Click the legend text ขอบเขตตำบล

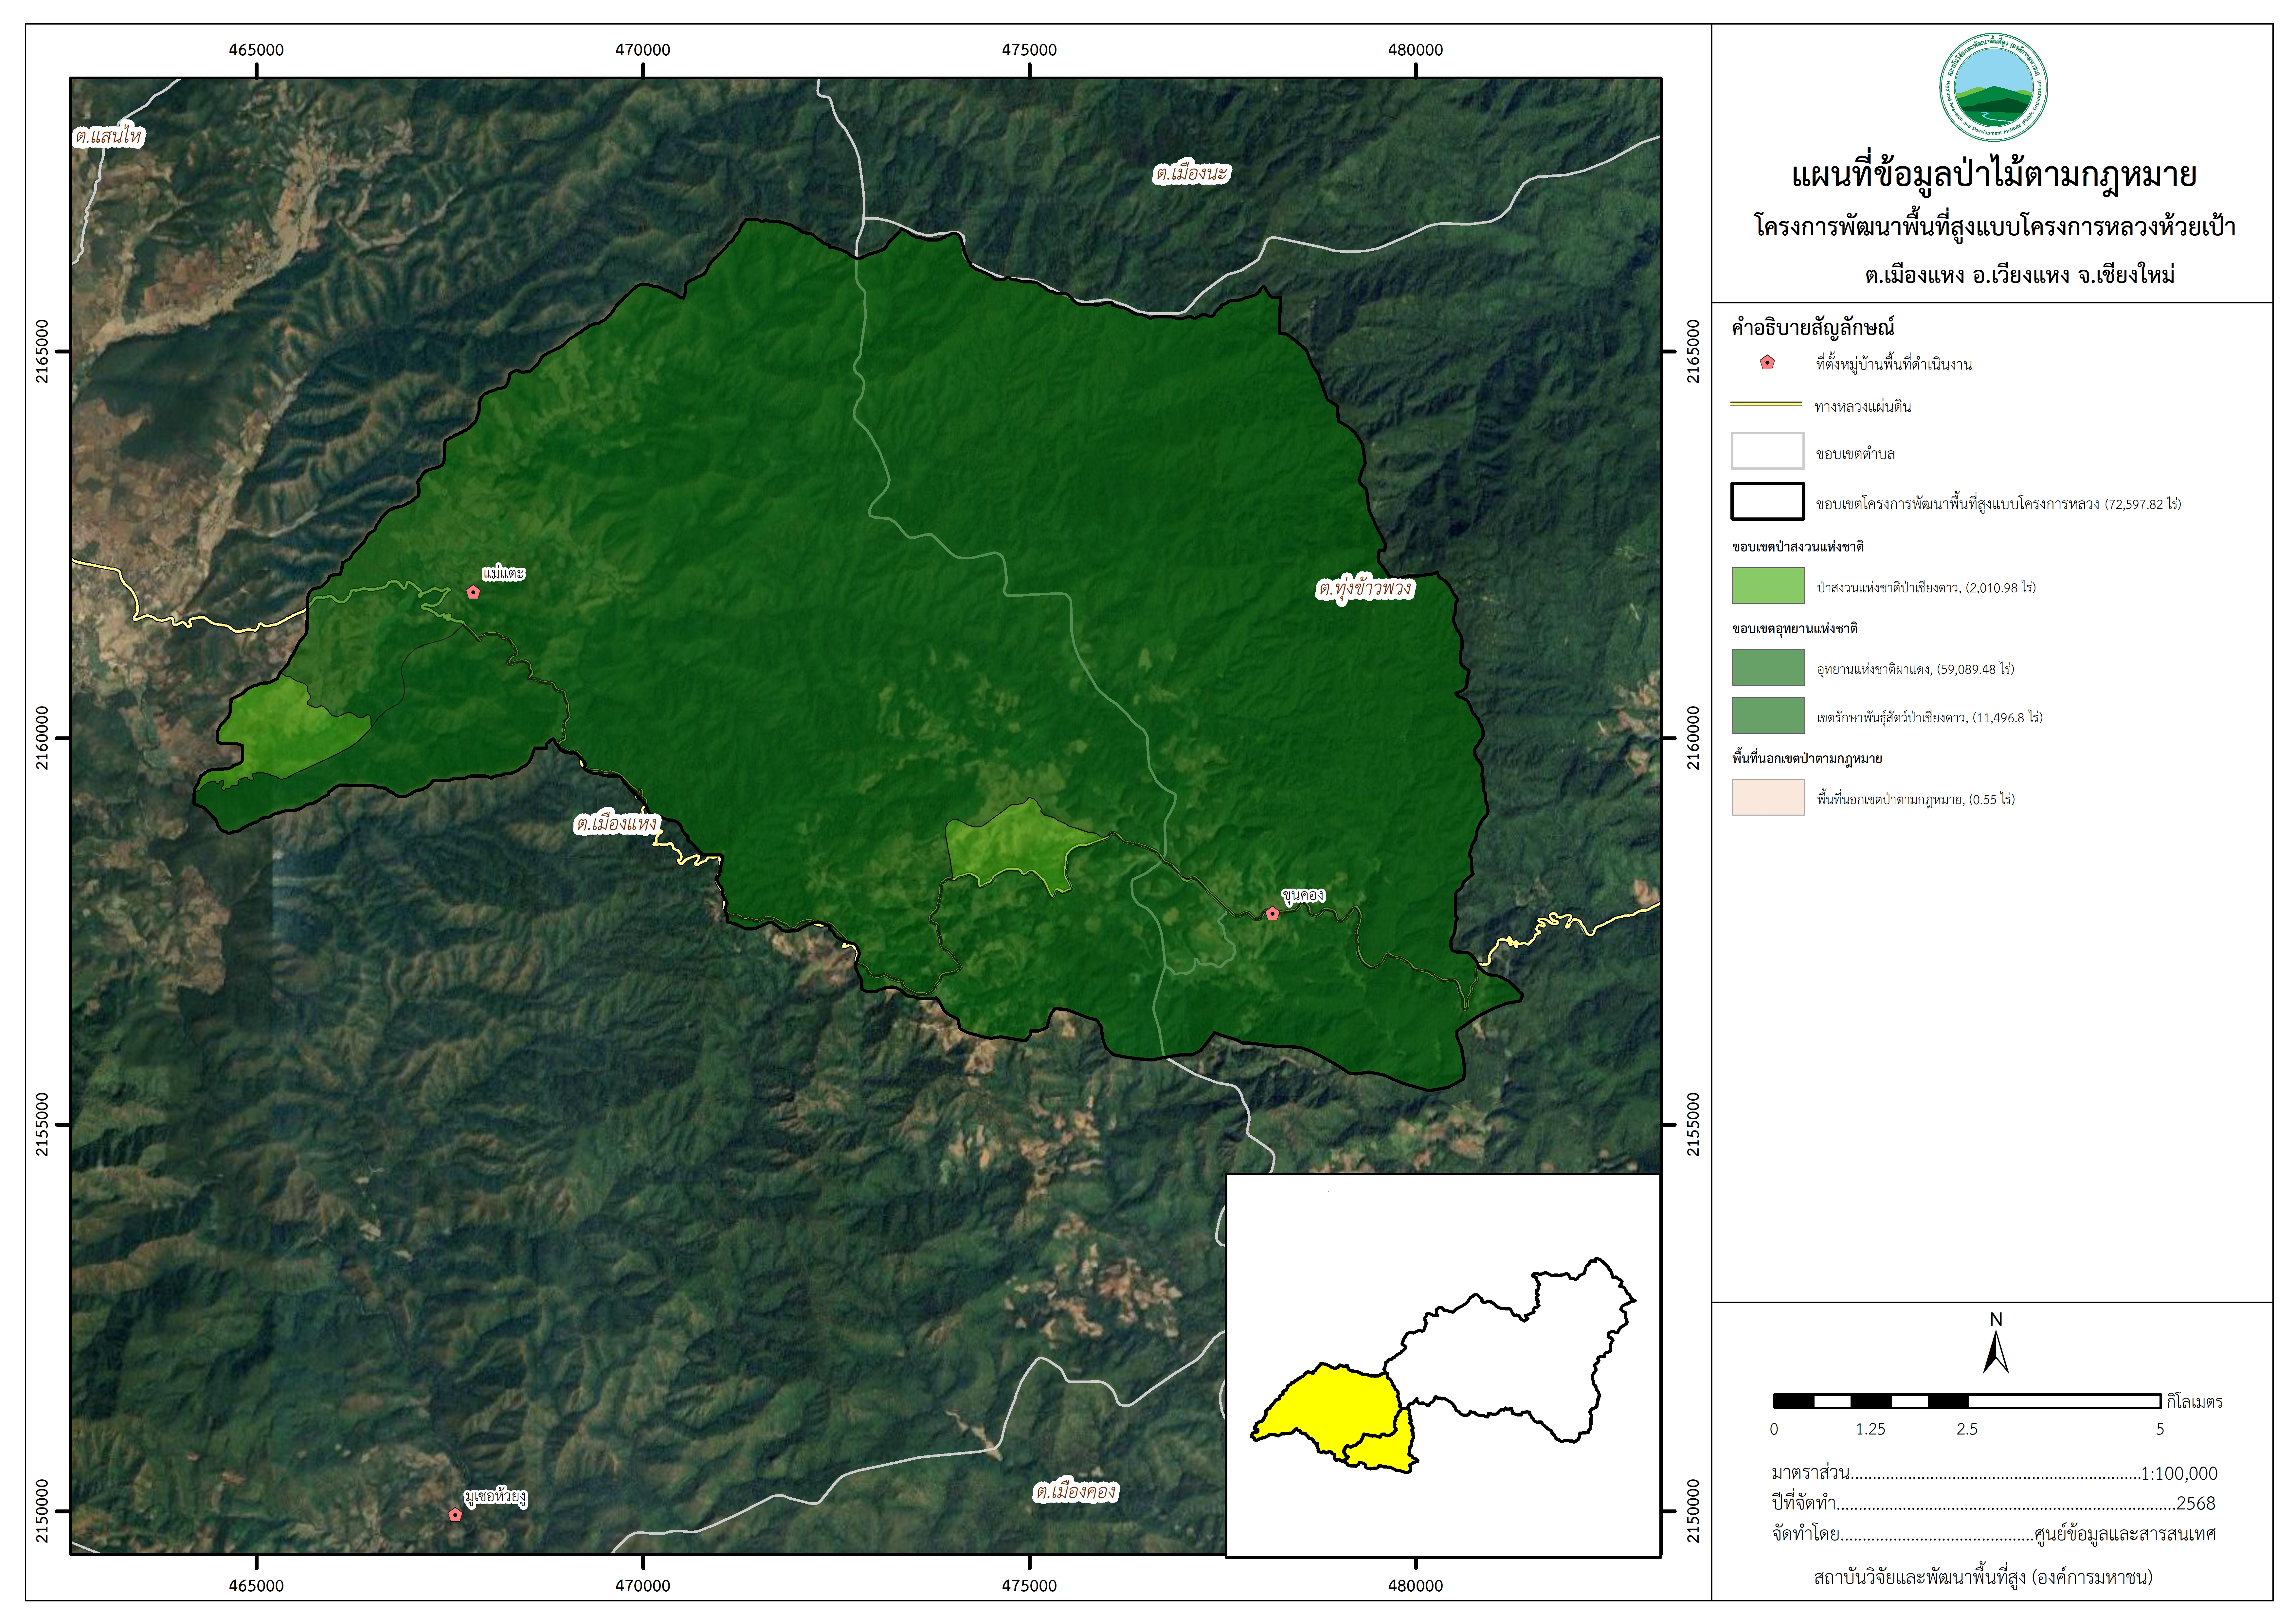(1855, 454)
